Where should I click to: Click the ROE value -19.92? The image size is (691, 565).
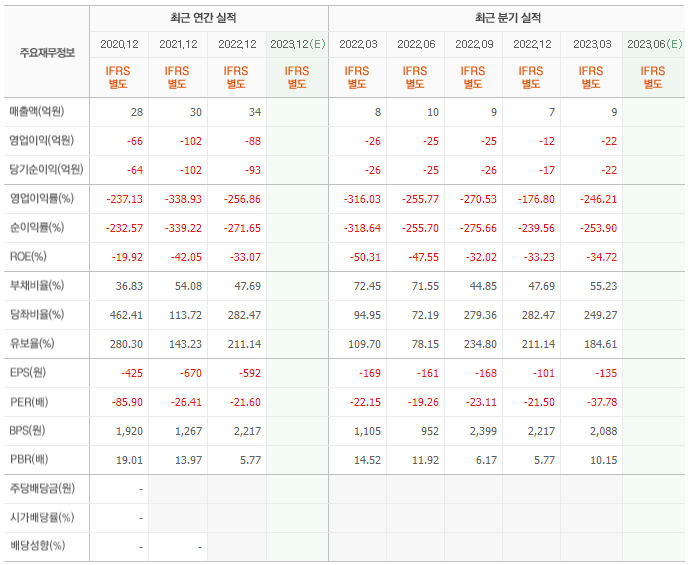127,257
